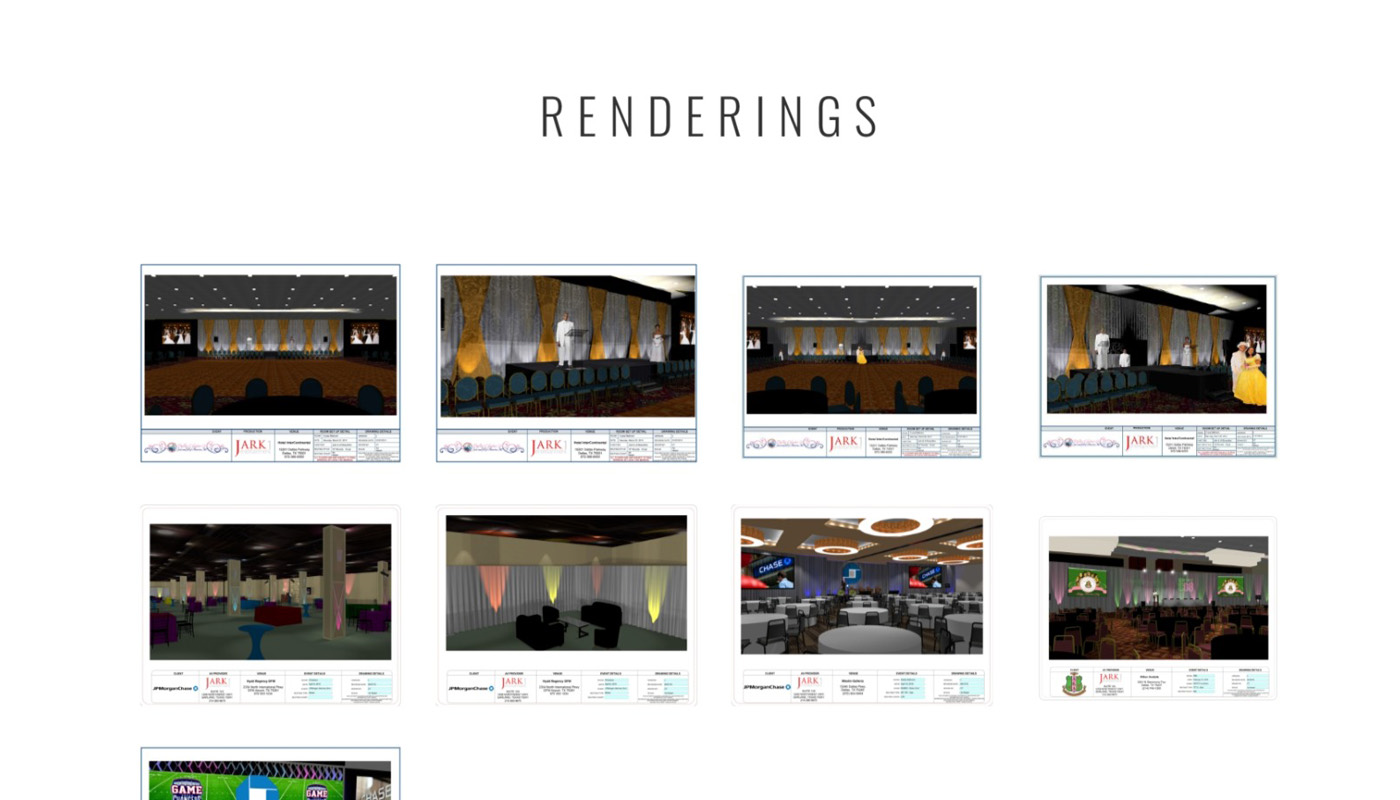Open the columned lounge rendering with purple furniture
Image resolution: width=1400 pixels, height=800 pixels.
(270, 605)
